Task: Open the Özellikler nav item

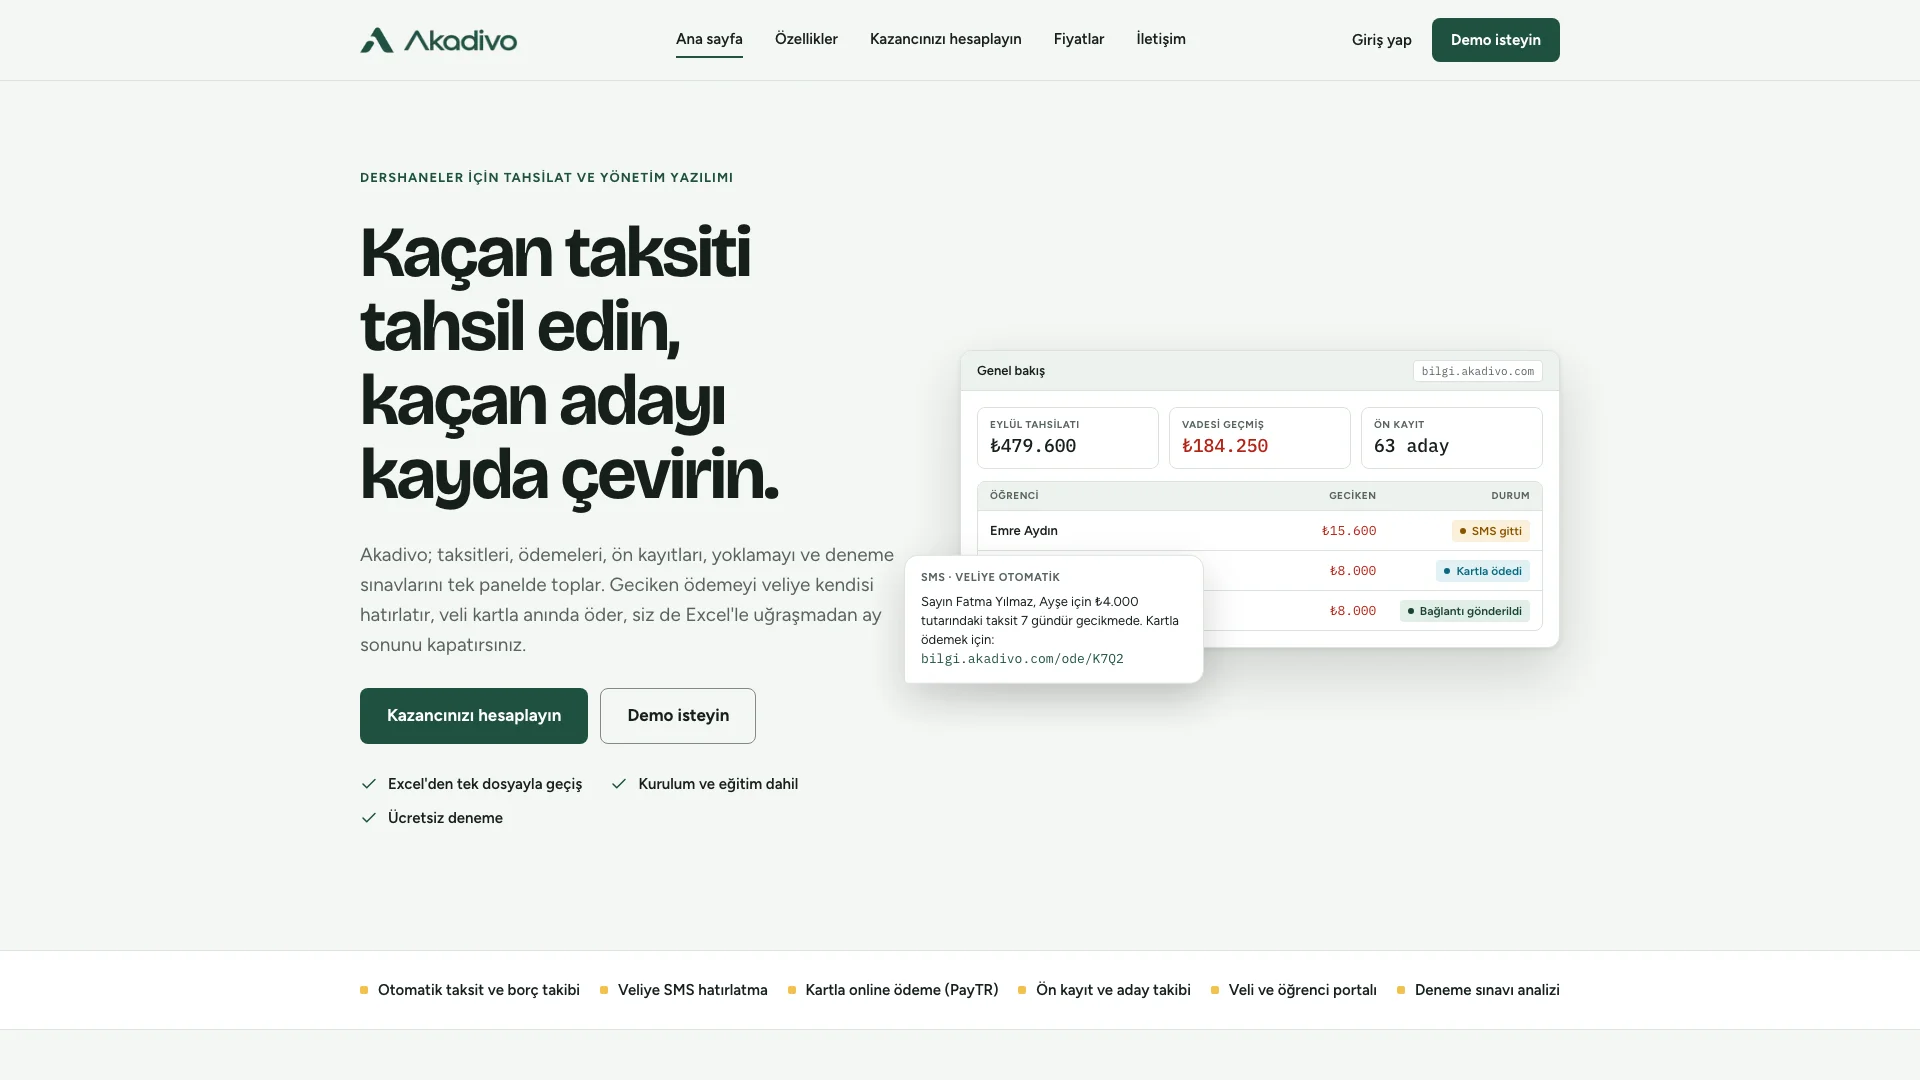Action: [x=806, y=39]
